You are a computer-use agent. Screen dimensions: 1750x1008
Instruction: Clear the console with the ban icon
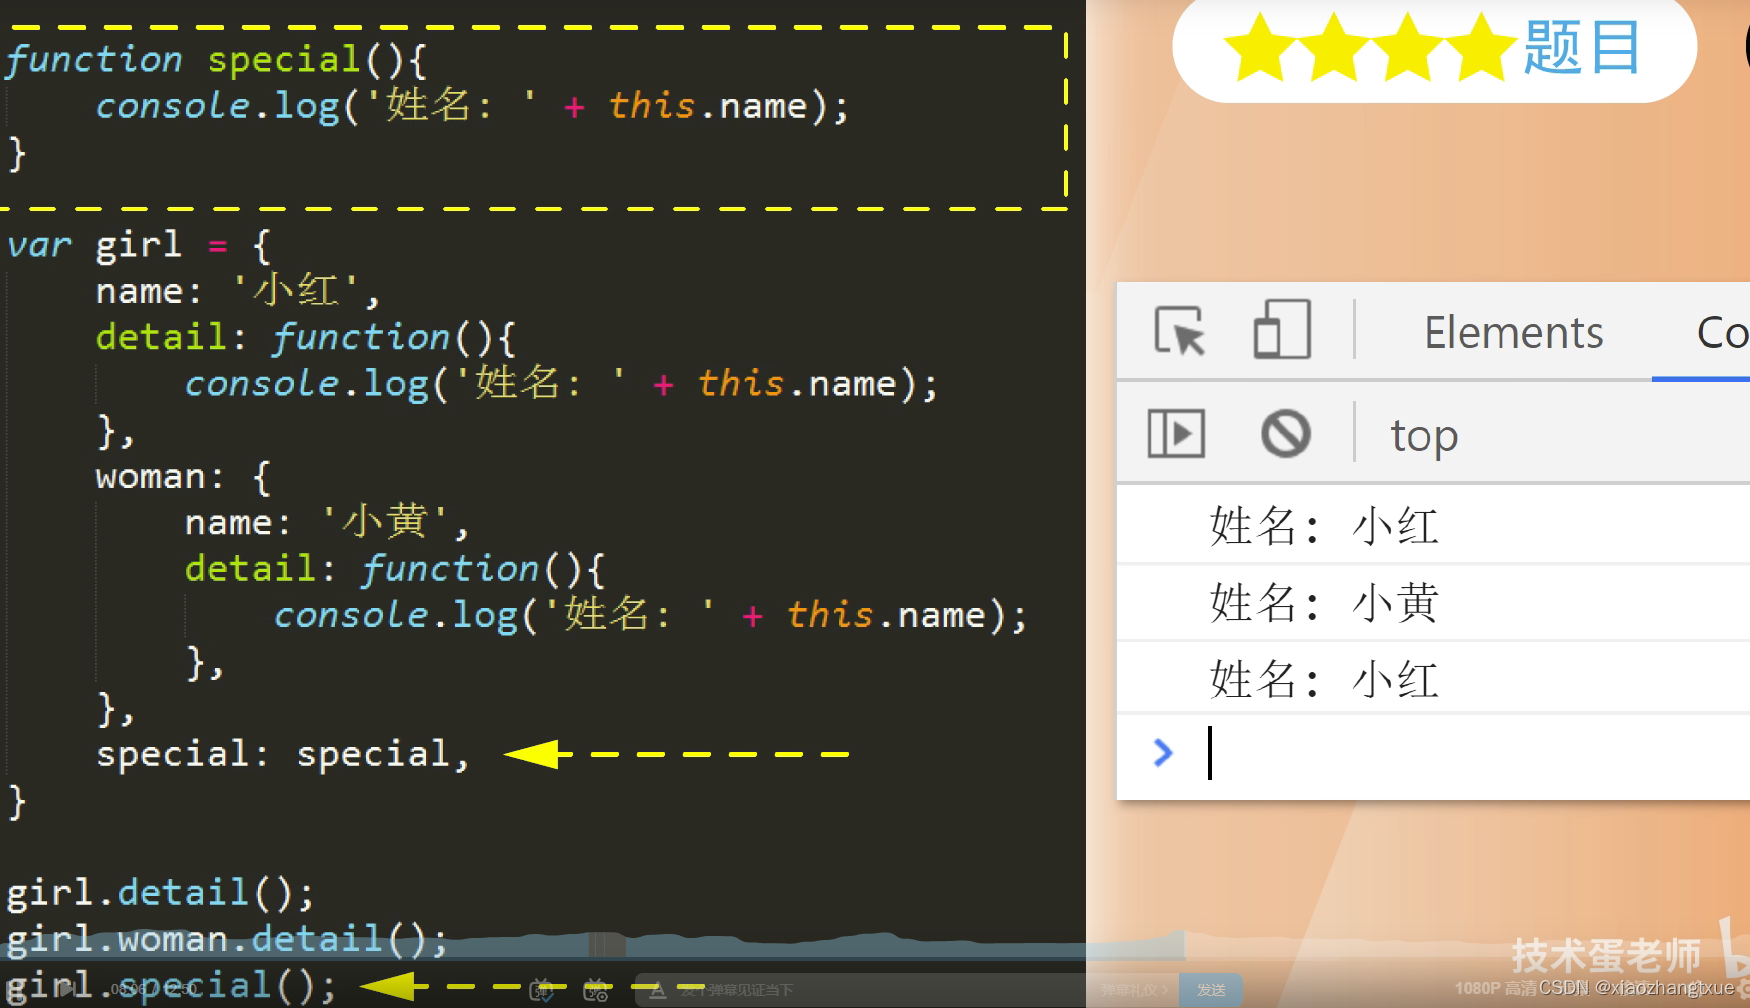1286,433
